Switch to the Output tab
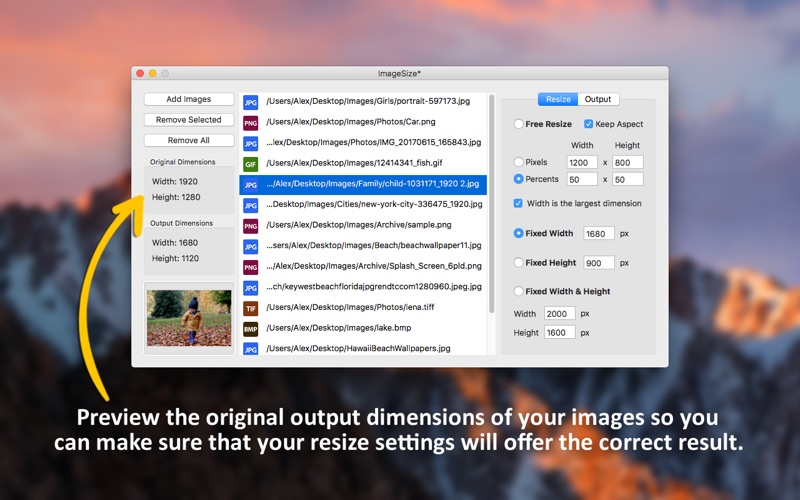The height and width of the screenshot is (500, 800). (x=598, y=99)
